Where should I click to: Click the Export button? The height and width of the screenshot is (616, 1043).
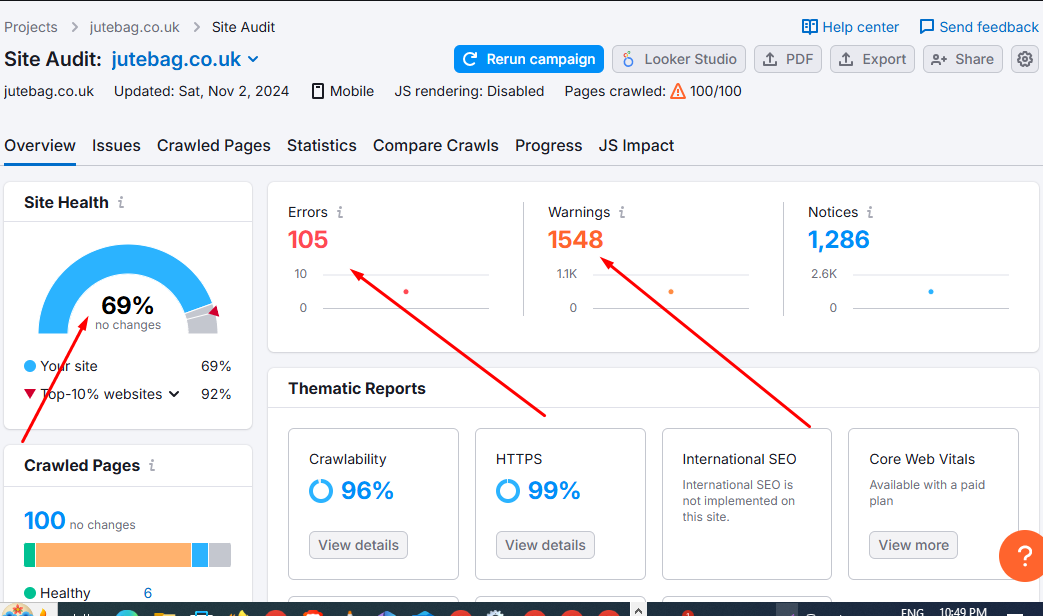point(873,59)
